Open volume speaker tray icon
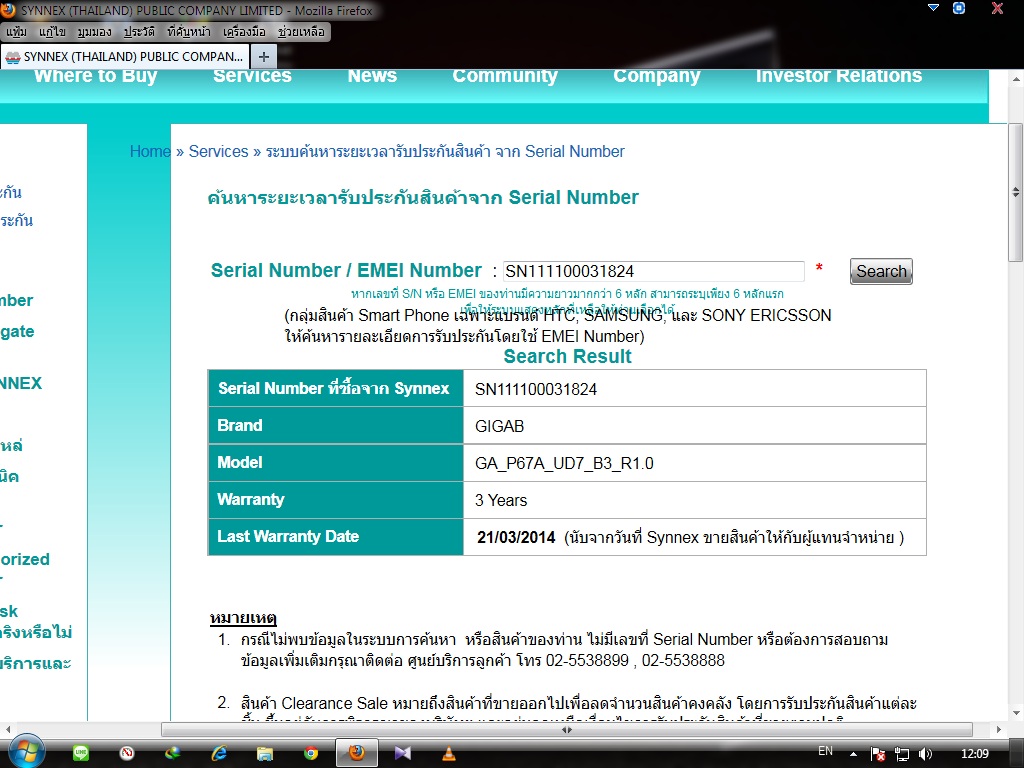The image size is (1024, 768). pos(925,754)
